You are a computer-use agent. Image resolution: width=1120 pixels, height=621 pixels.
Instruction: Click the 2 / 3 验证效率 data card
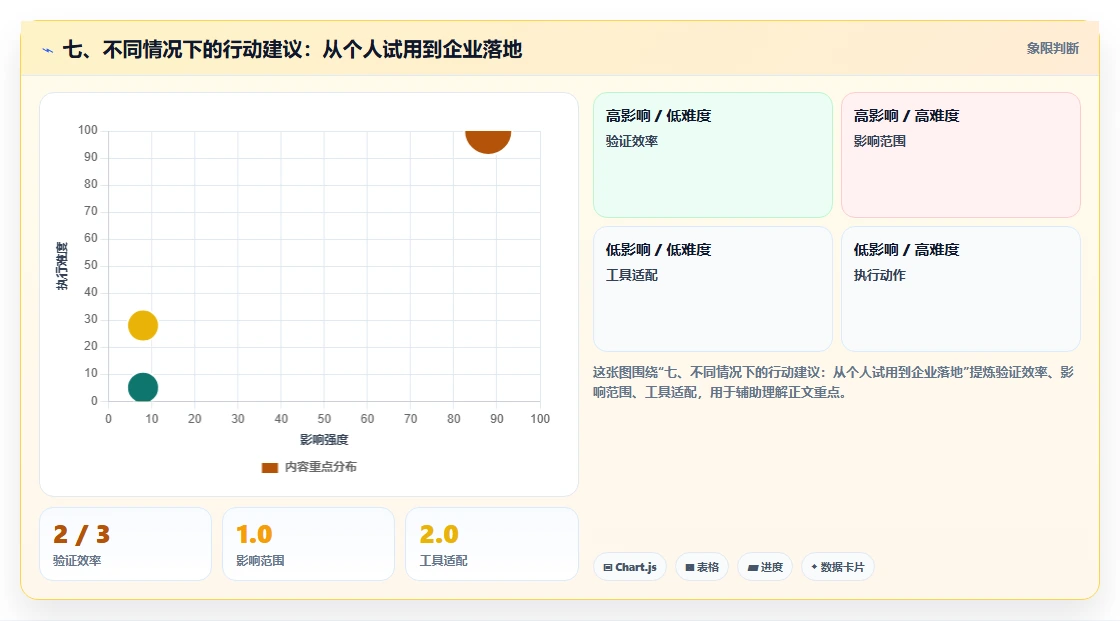click(126, 544)
